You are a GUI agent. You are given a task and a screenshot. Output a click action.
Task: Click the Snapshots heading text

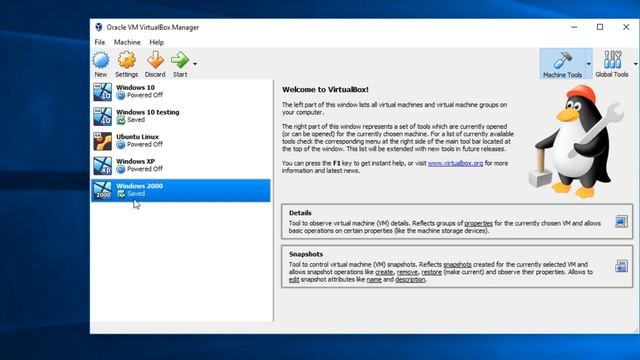(306, 254)
